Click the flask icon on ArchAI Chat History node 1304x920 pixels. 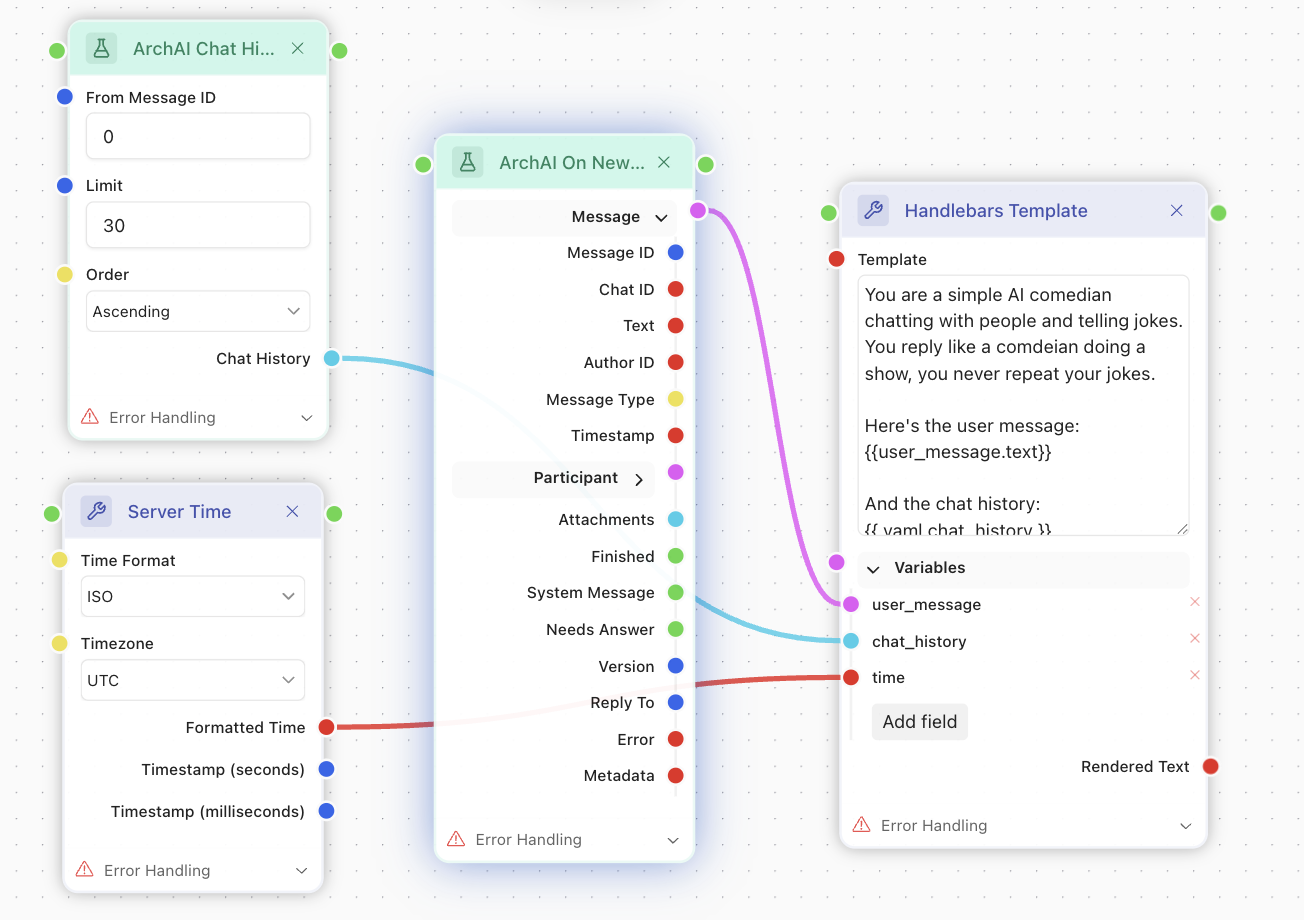100,48
